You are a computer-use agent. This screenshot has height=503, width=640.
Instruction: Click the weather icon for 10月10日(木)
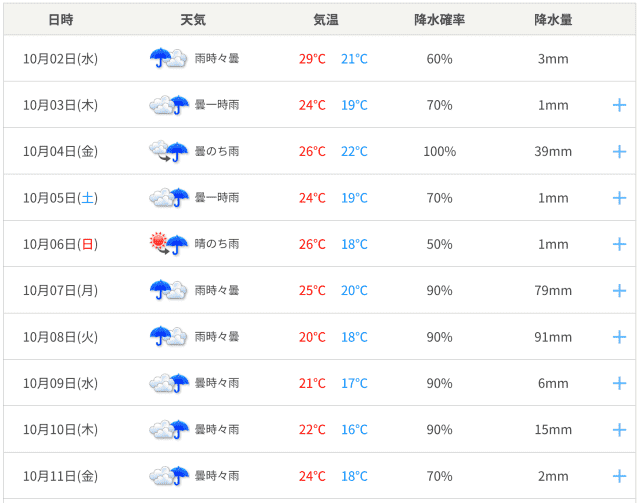click(168, 429)
